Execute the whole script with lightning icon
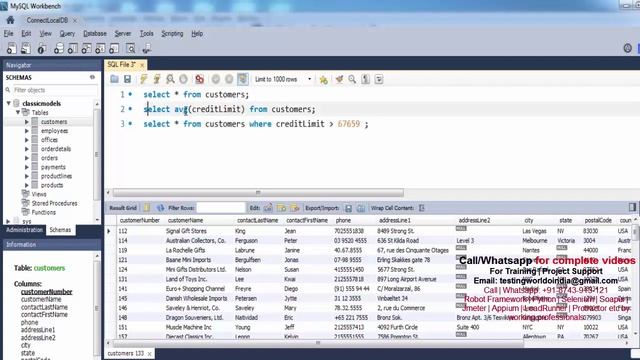640x360 pixels. pos(143,79)
